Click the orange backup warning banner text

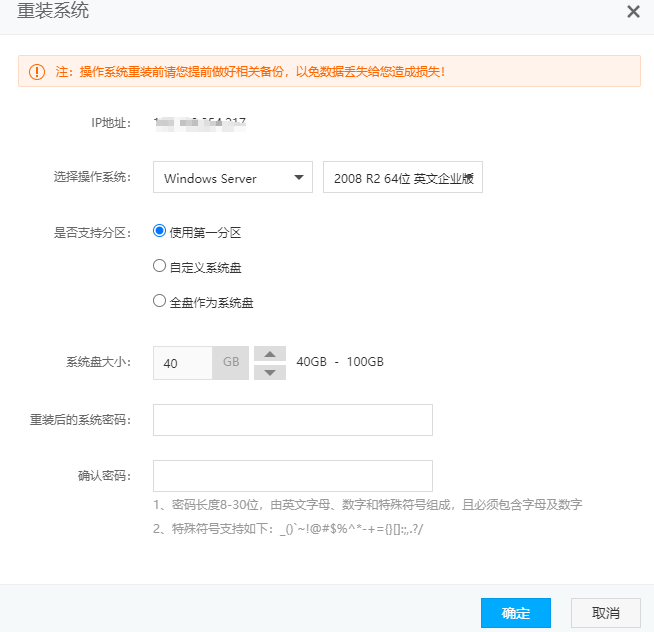(x=250, y=72)
